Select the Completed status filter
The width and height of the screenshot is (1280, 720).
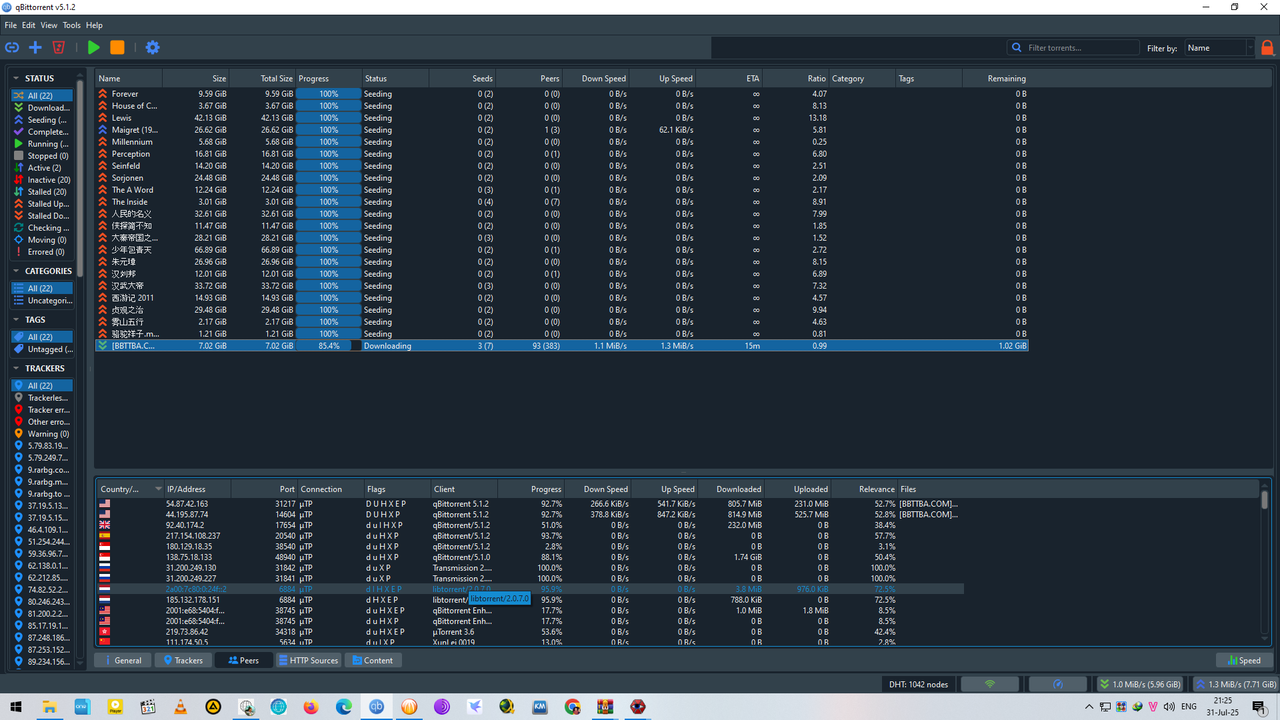coord(42,132)
